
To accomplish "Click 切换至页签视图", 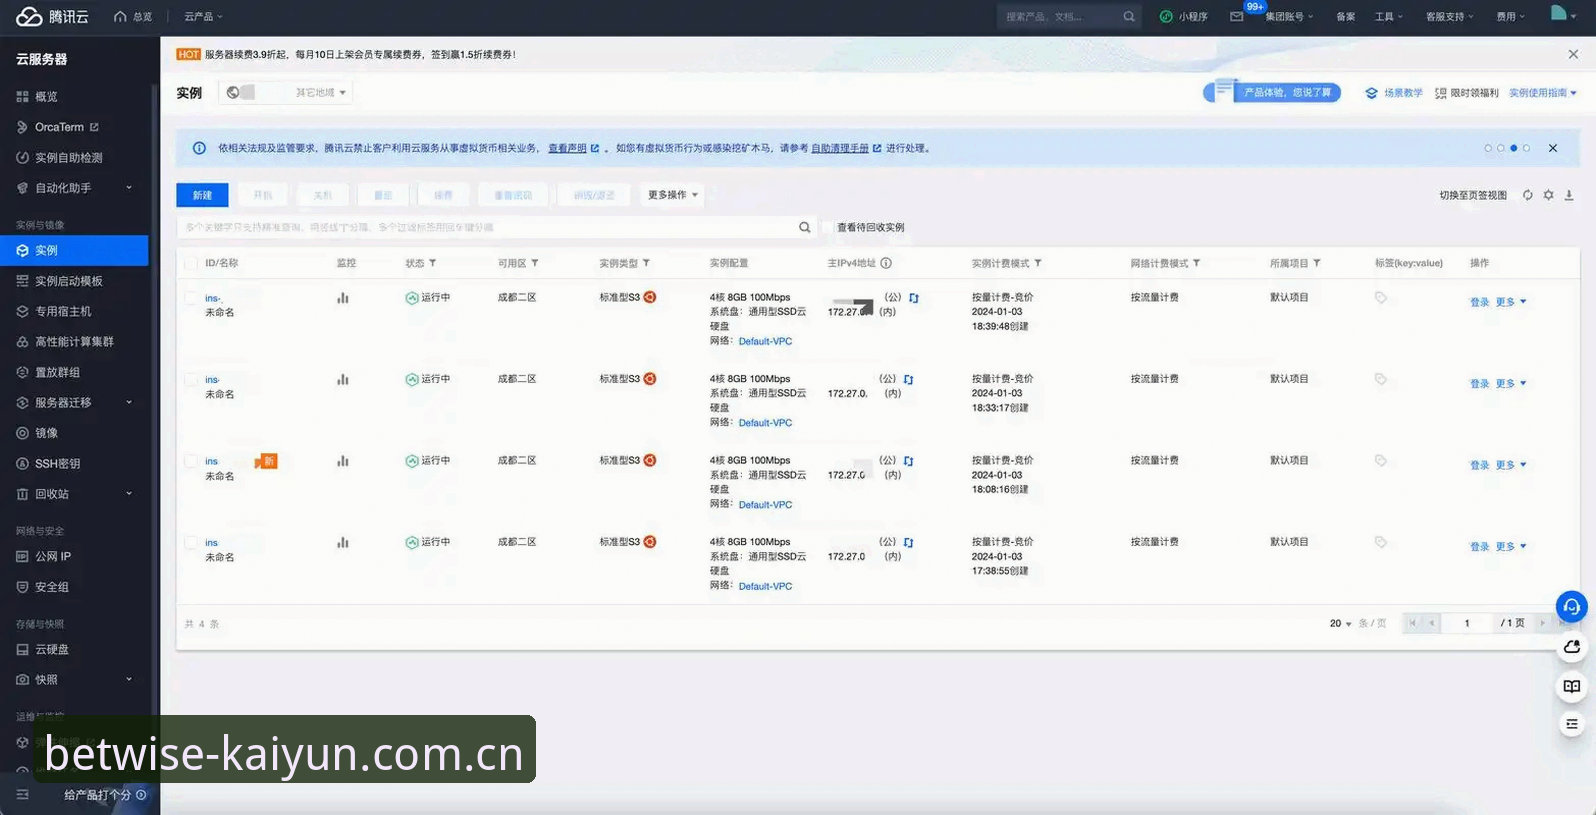I will [x=1473, y=196].
